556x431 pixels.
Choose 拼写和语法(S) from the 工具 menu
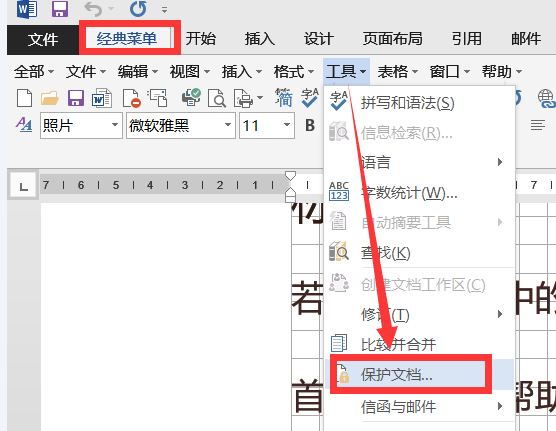tap(419, 103)
